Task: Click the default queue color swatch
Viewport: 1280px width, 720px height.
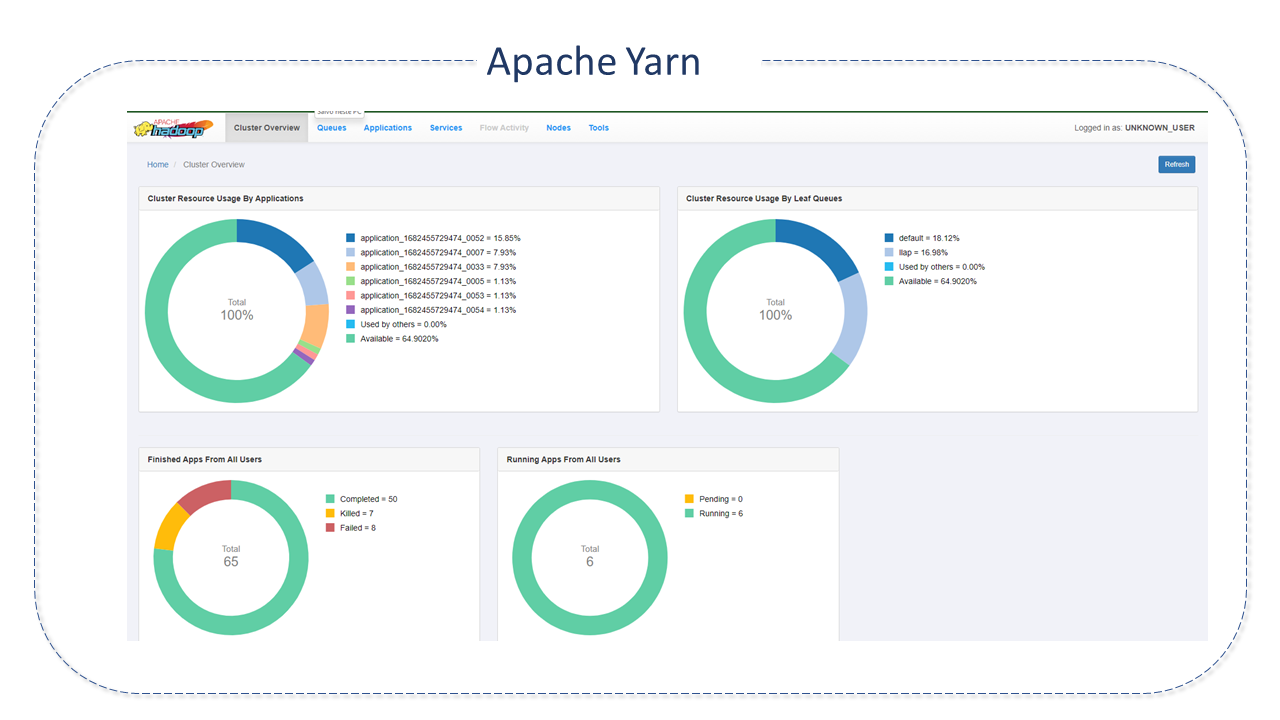Action: coord(889,238)
